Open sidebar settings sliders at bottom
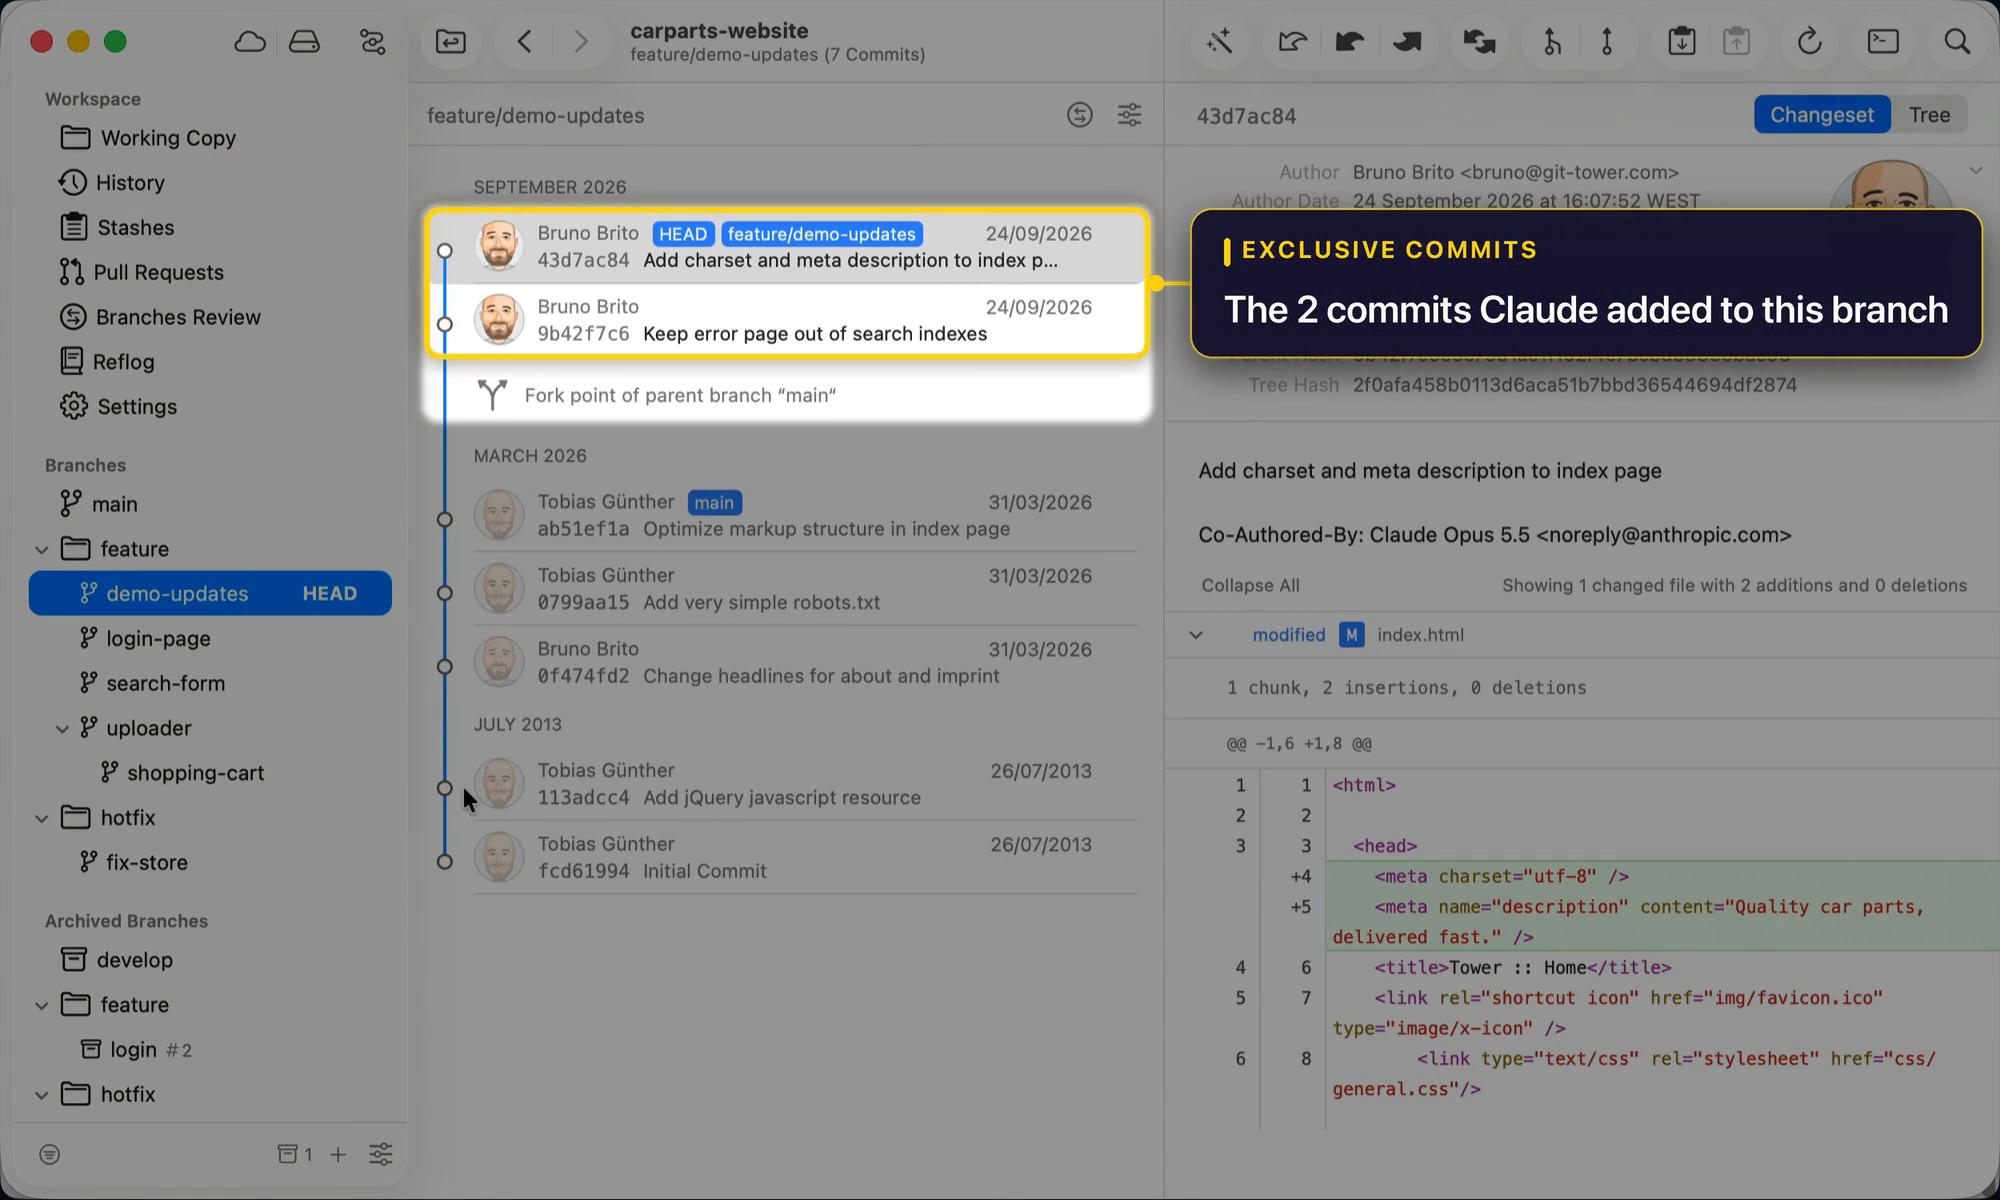The height and width of the screenshot is (1200, 2000). pyautogui.click(x=381, y=1155)
